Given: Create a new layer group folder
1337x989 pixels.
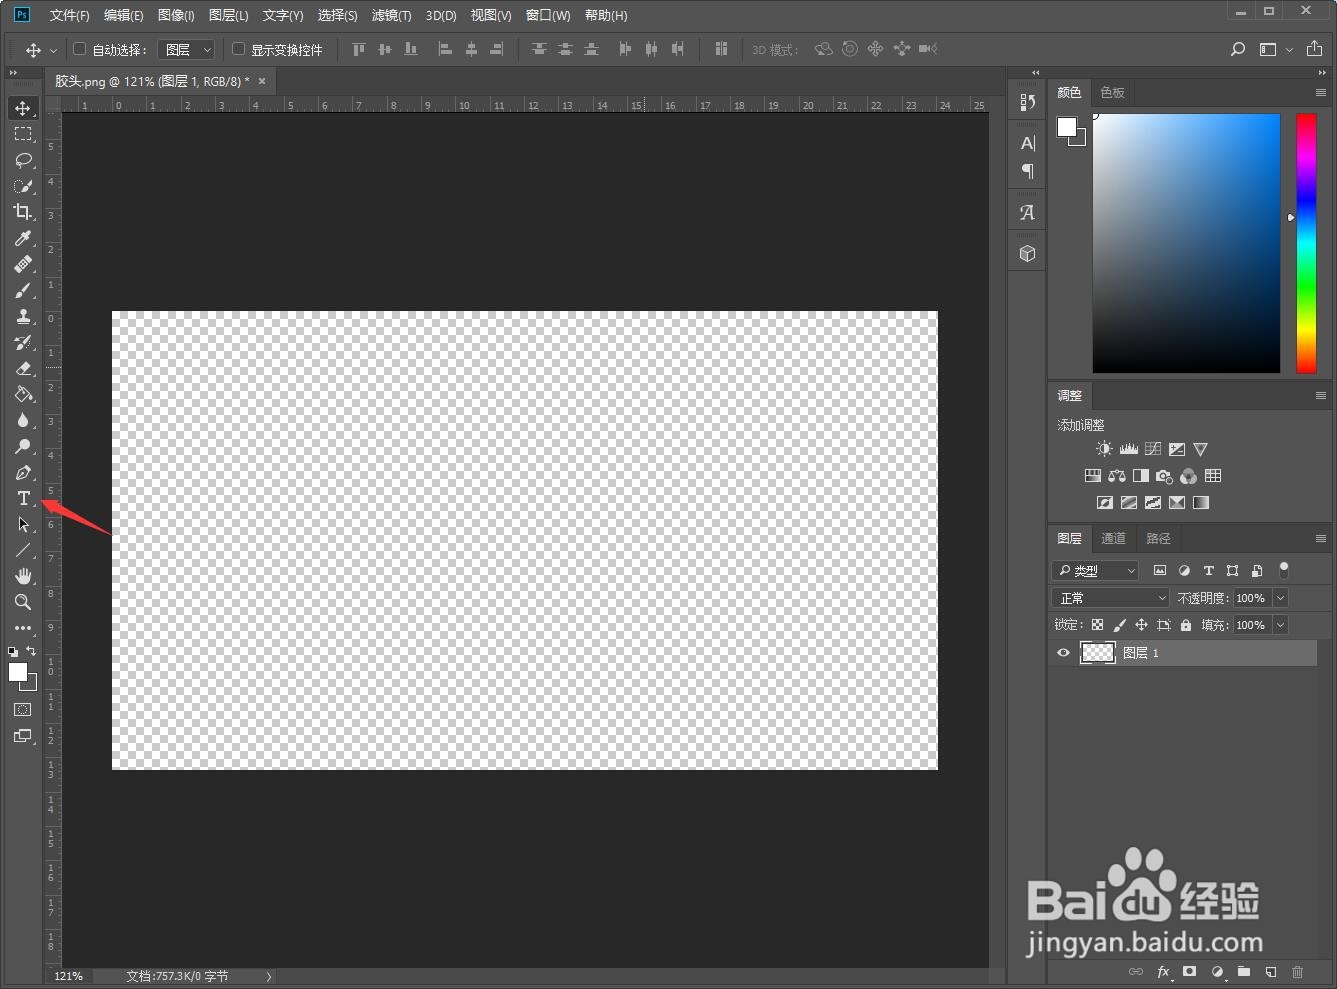Looking at the screenshot, I should click(1244, 971).
